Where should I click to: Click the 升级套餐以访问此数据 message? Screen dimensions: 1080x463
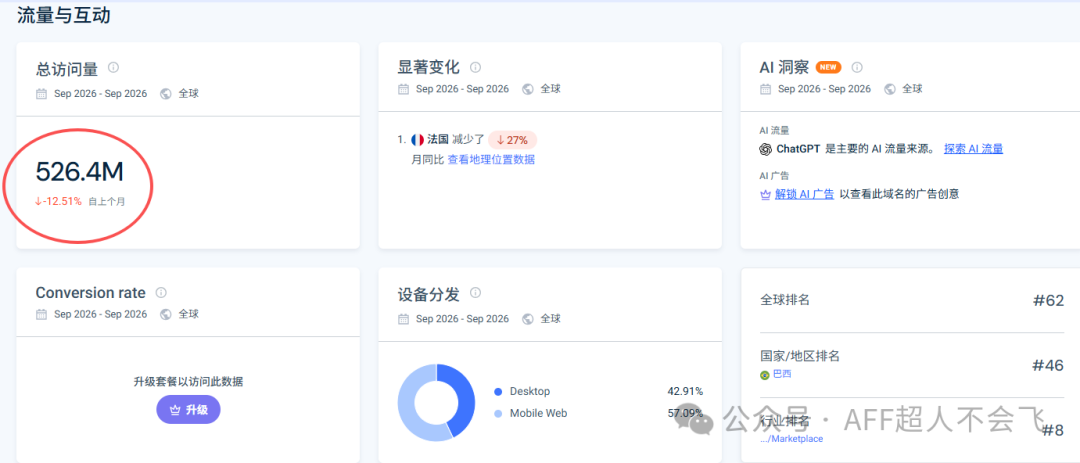[x=188, y=382]
